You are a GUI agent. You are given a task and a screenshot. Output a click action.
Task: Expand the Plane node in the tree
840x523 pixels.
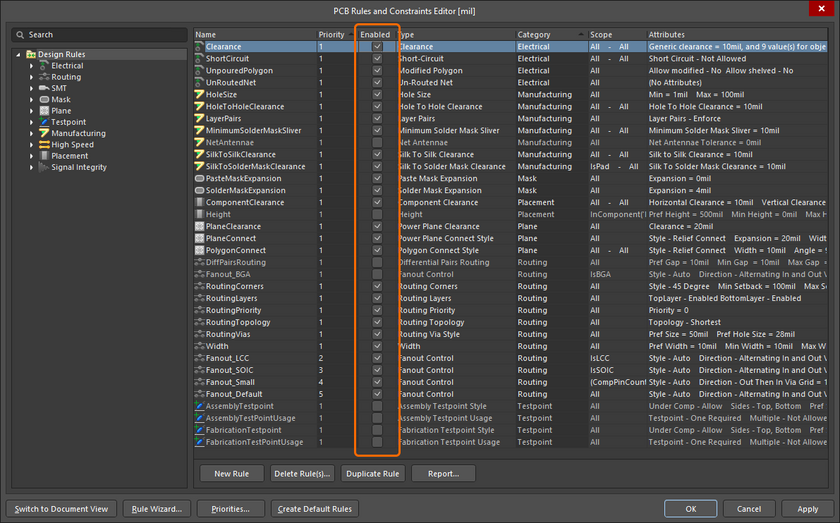click(32, 111)
